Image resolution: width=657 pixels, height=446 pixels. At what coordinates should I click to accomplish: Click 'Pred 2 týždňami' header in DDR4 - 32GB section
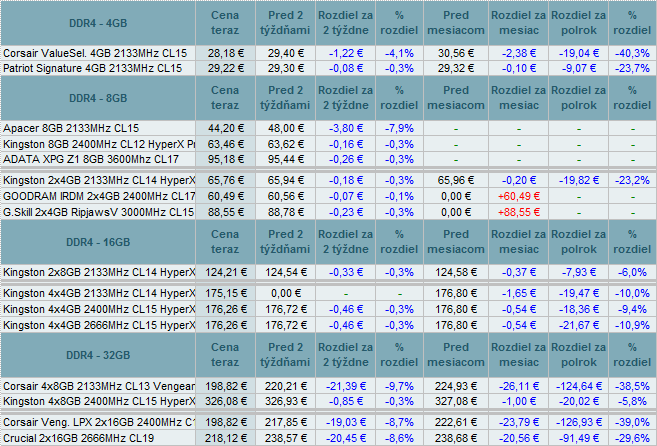coord(285,355)
